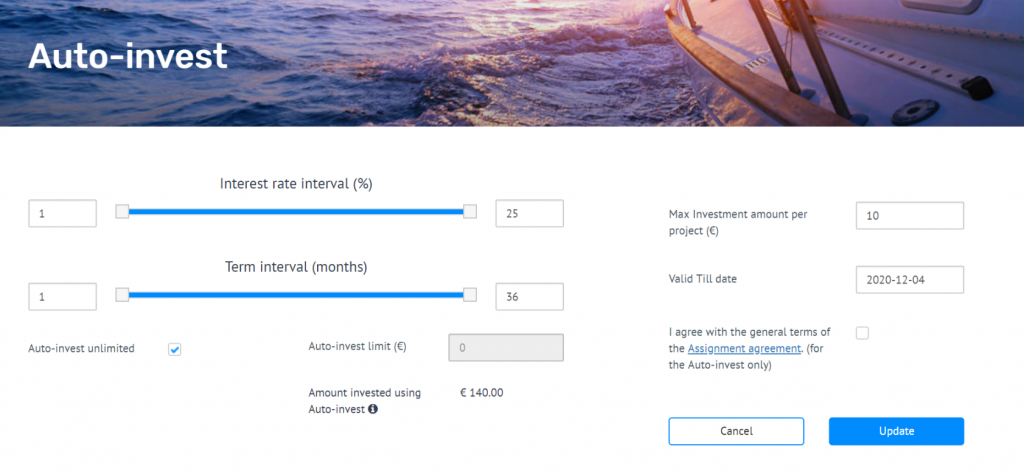Open the Assignment agreement link

click(744, 348)
